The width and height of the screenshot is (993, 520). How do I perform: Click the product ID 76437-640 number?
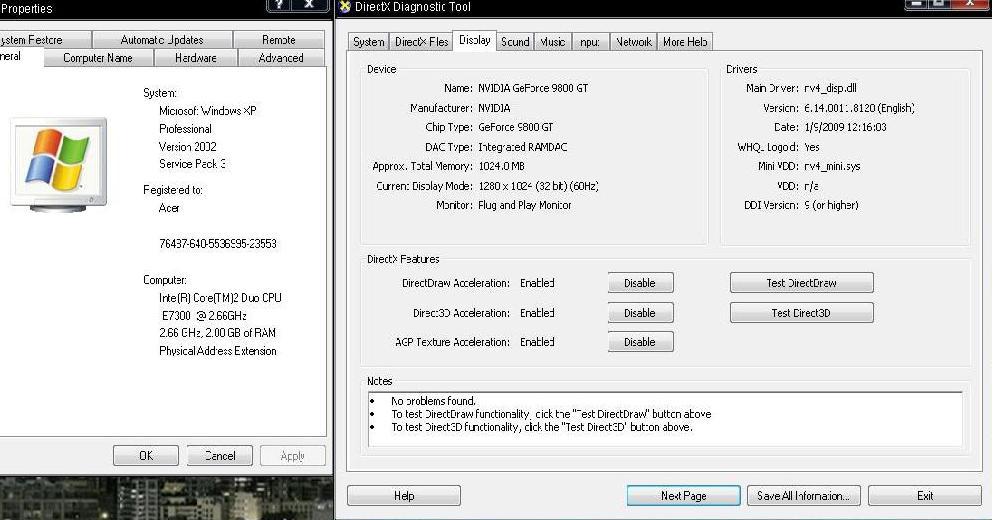(x=218, y=244)
